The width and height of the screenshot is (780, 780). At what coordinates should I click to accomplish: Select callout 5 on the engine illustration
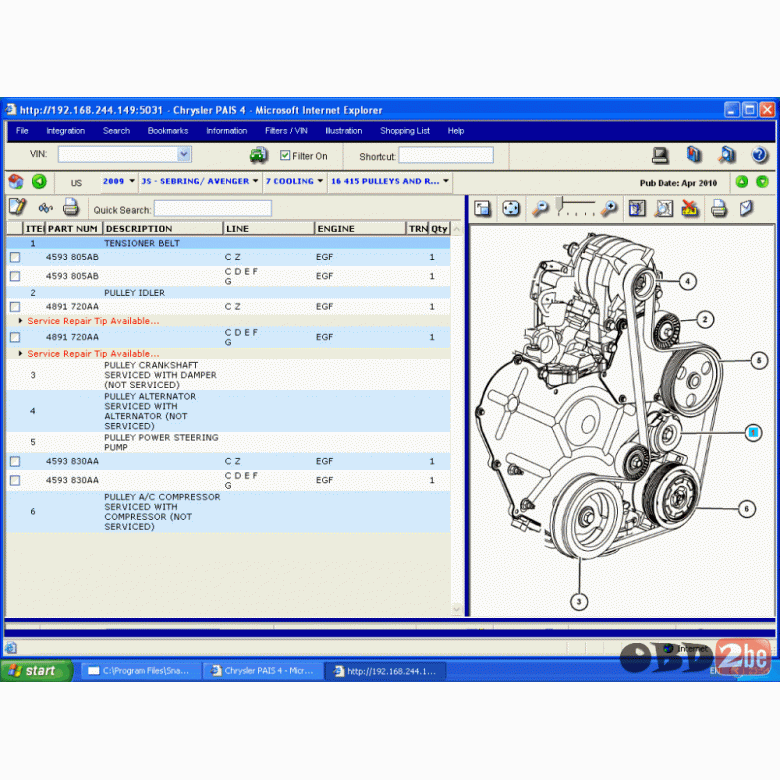coord(759,361)
